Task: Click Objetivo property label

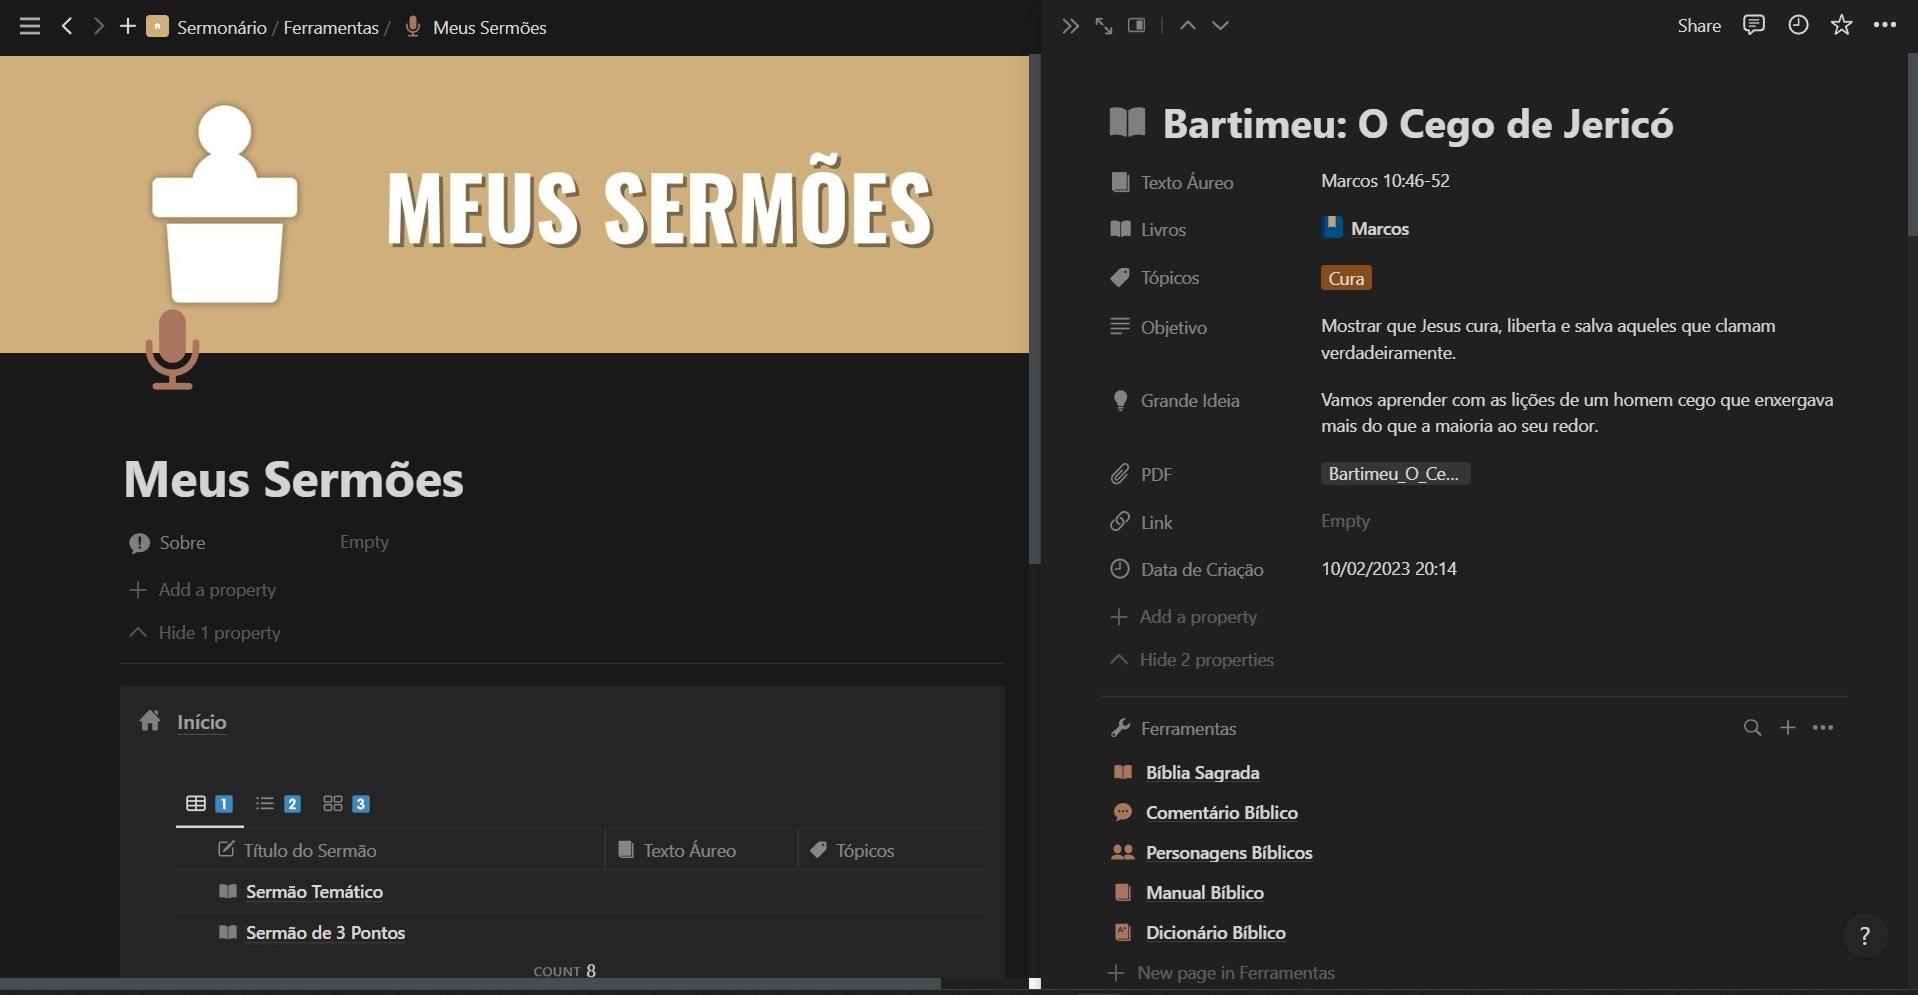Action: [1158, 328]
